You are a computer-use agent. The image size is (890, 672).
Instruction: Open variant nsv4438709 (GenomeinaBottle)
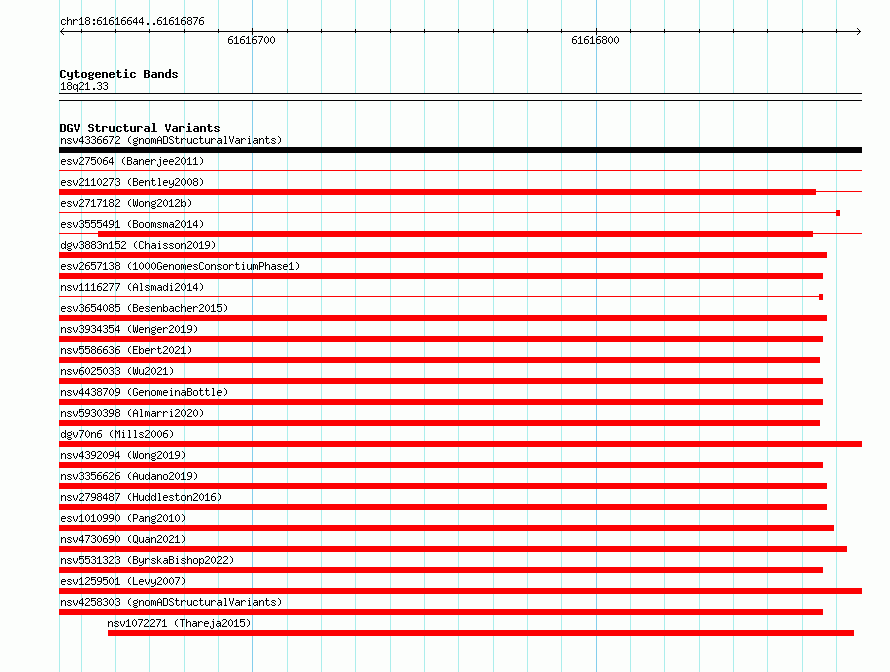(x=144, y=392)
